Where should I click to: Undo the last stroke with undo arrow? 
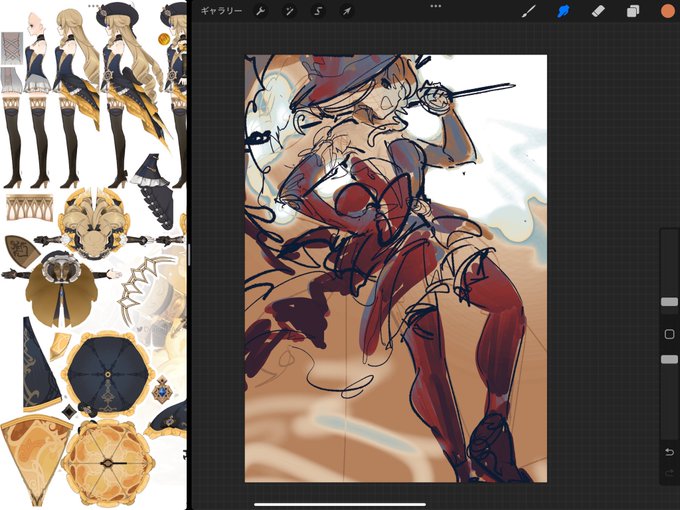click(x=669, y=452)
